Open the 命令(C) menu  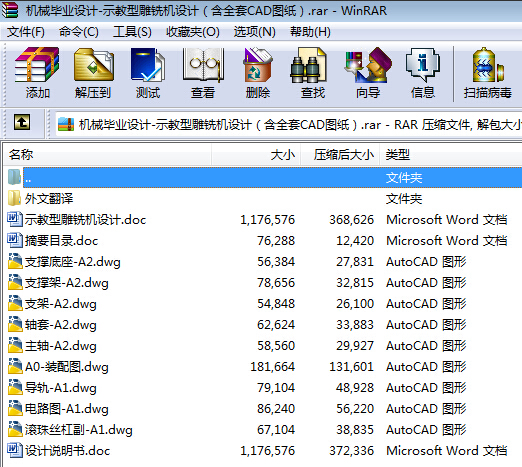[x=79, y=32]
